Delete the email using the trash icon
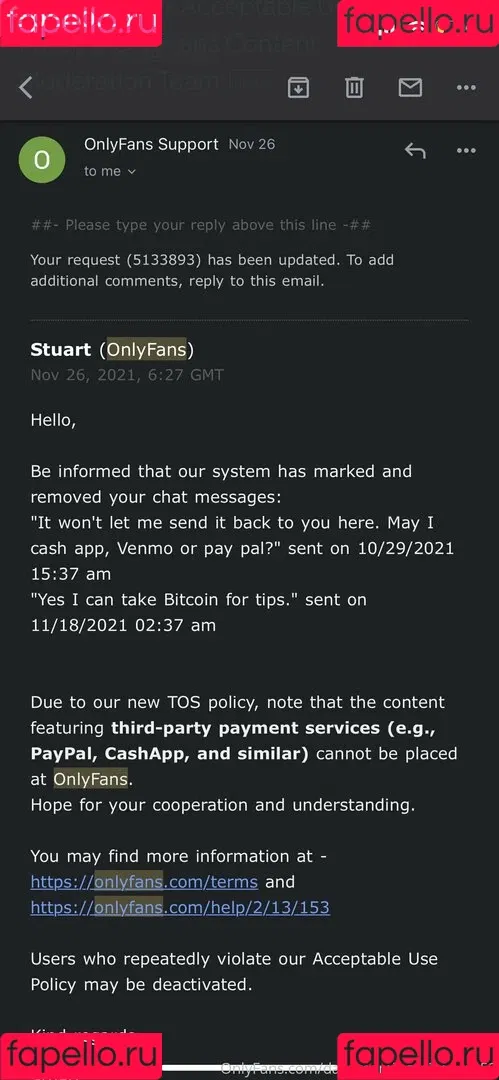The height and width of the screenshot is (1080, 499). tap(354, 87)
